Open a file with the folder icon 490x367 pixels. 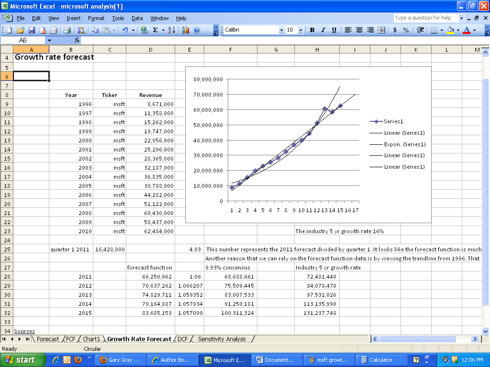click(20, 30)
